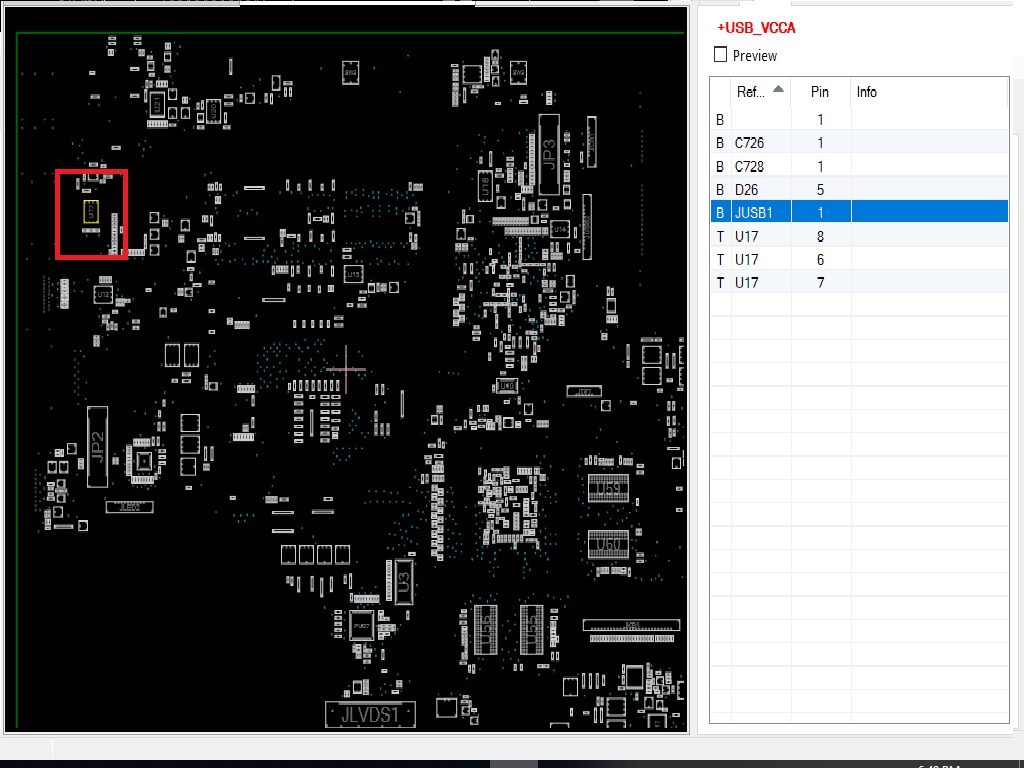The image size is (1024, 768).
Task: Select the U17 pin 6 row
Action: (x=859, y=259)
